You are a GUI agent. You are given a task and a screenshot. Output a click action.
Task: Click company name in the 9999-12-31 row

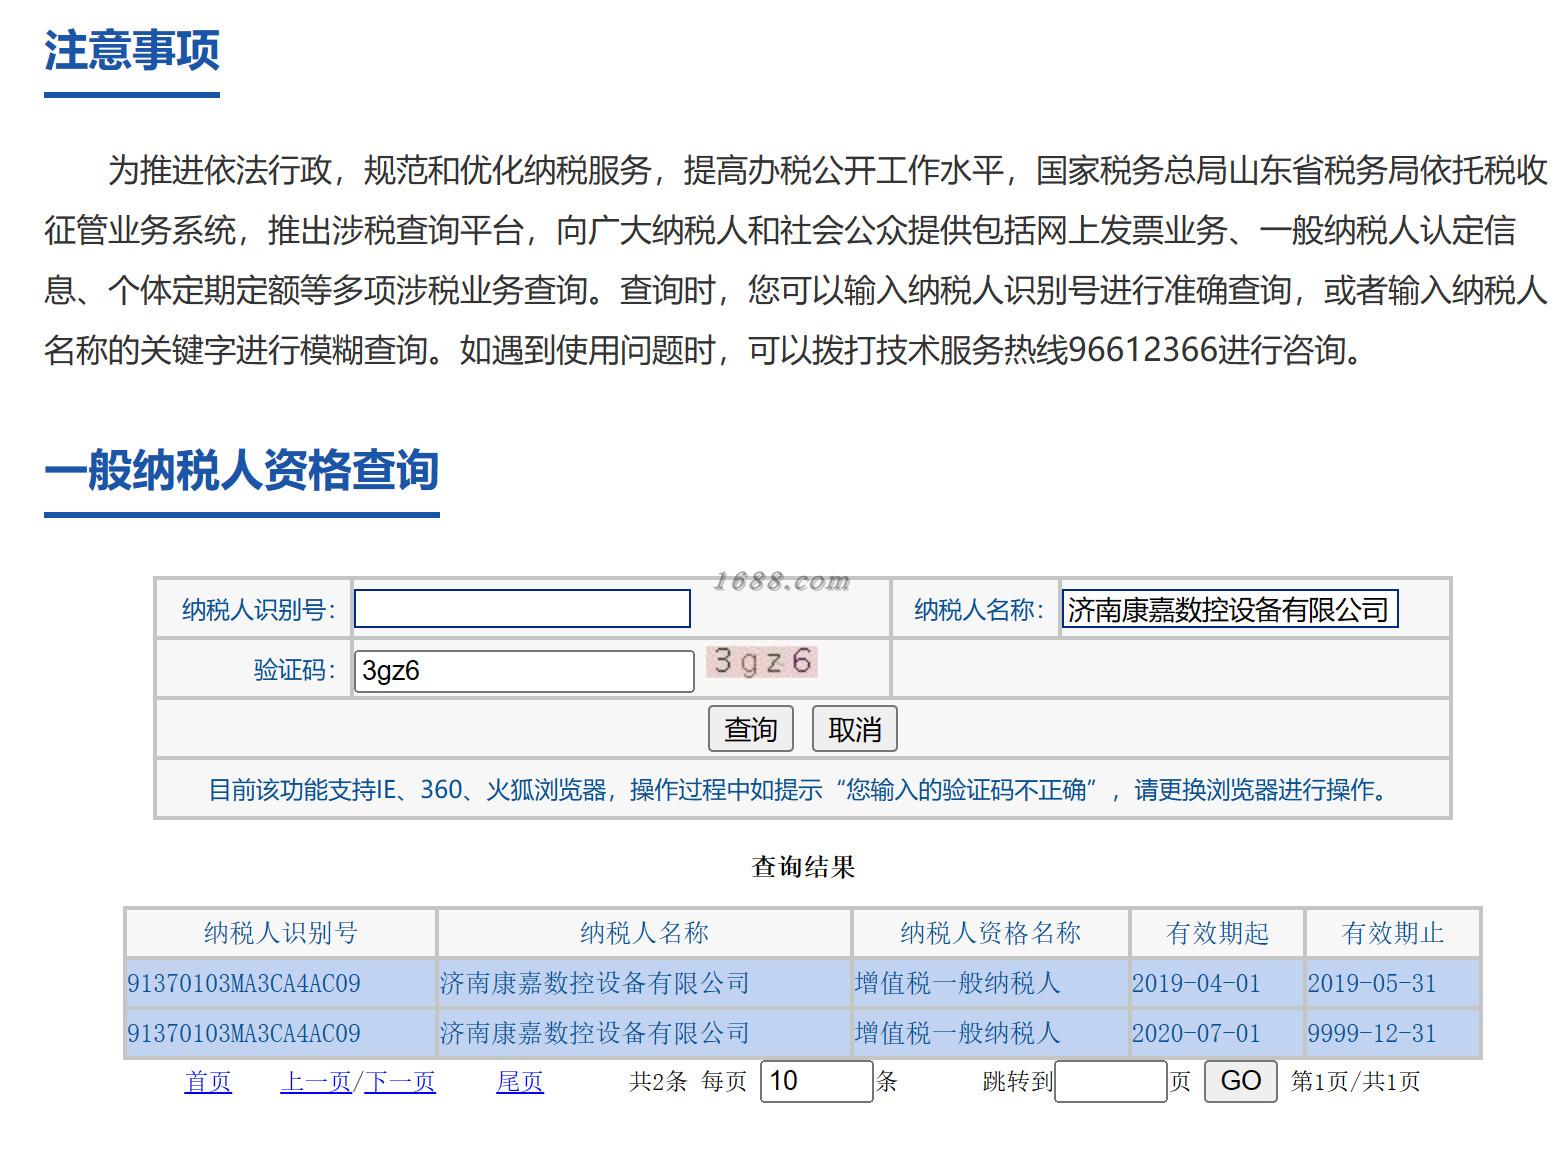click(x=595, y=1033)
